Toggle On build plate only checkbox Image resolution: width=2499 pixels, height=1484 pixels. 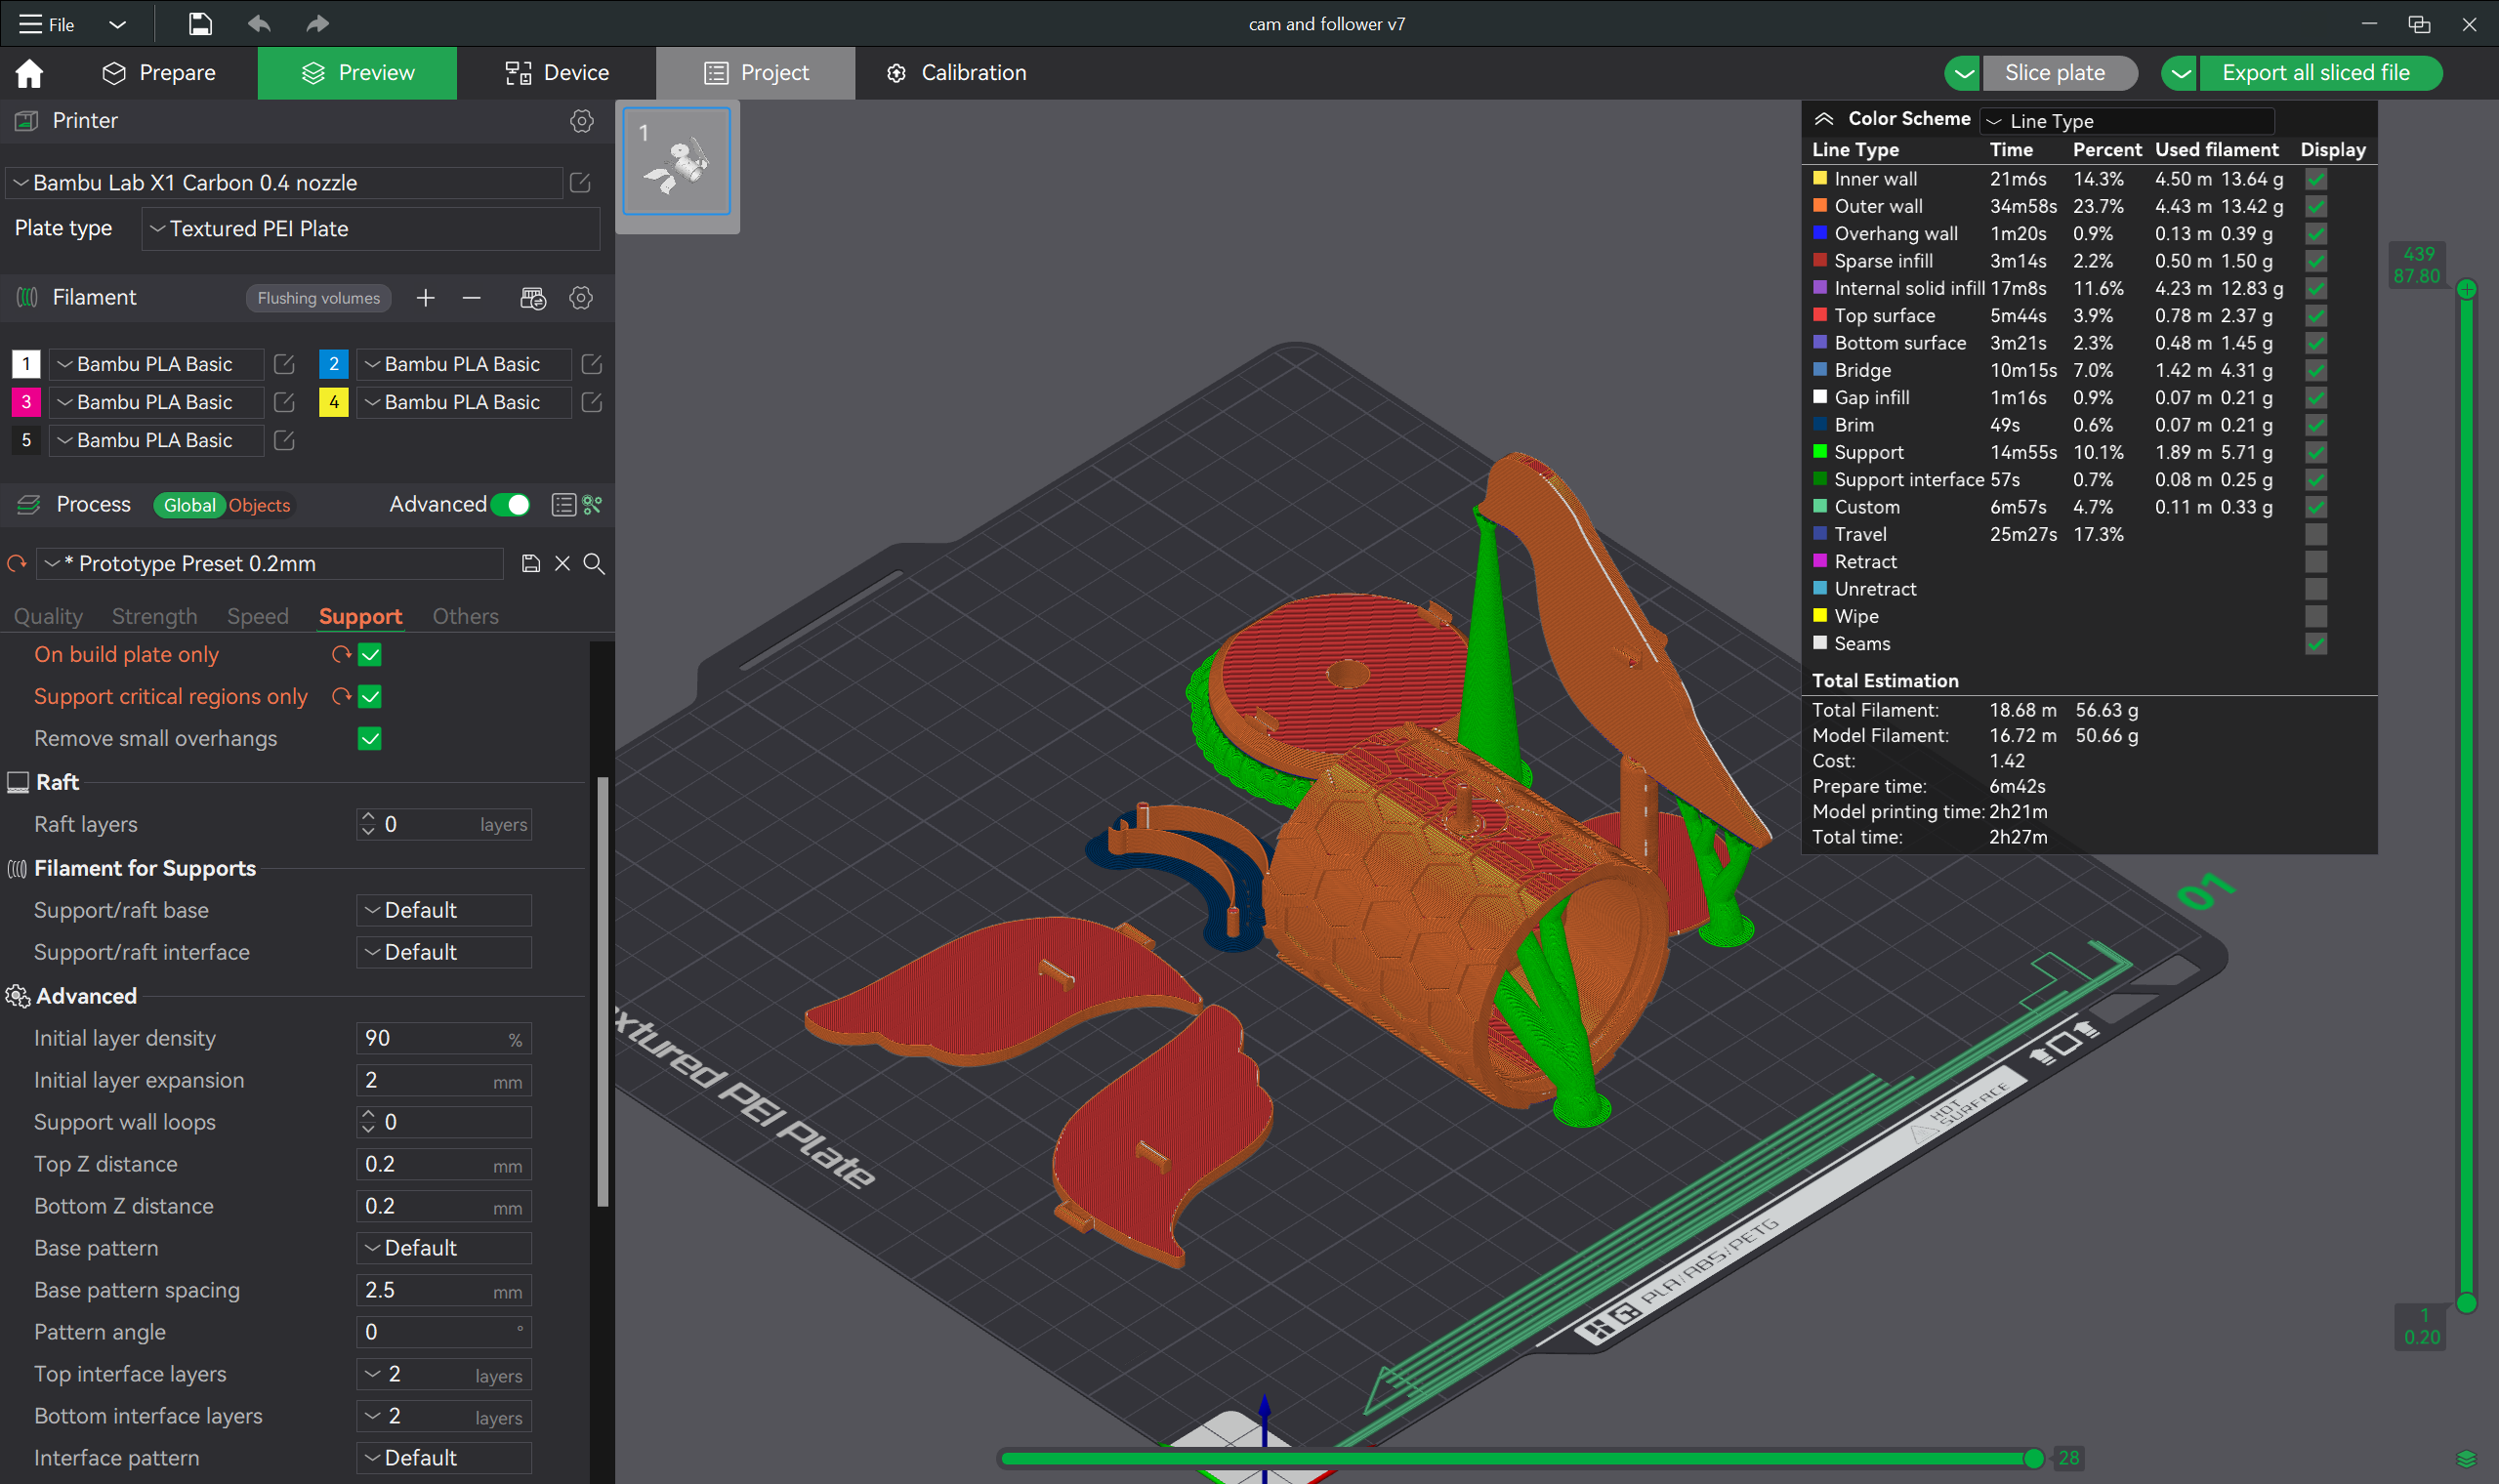coord(370,655)
